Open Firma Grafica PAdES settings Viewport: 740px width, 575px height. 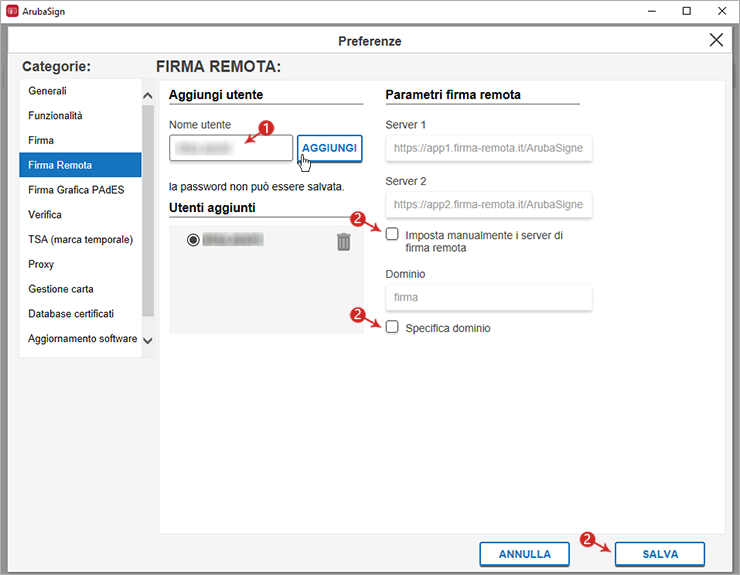coord(80,190)
